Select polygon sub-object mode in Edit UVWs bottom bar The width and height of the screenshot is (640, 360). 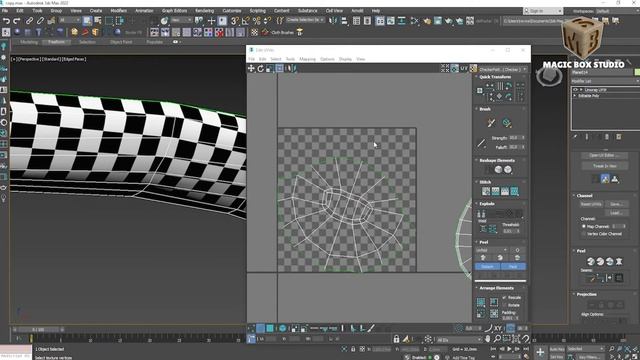click(x=270, y=328)
